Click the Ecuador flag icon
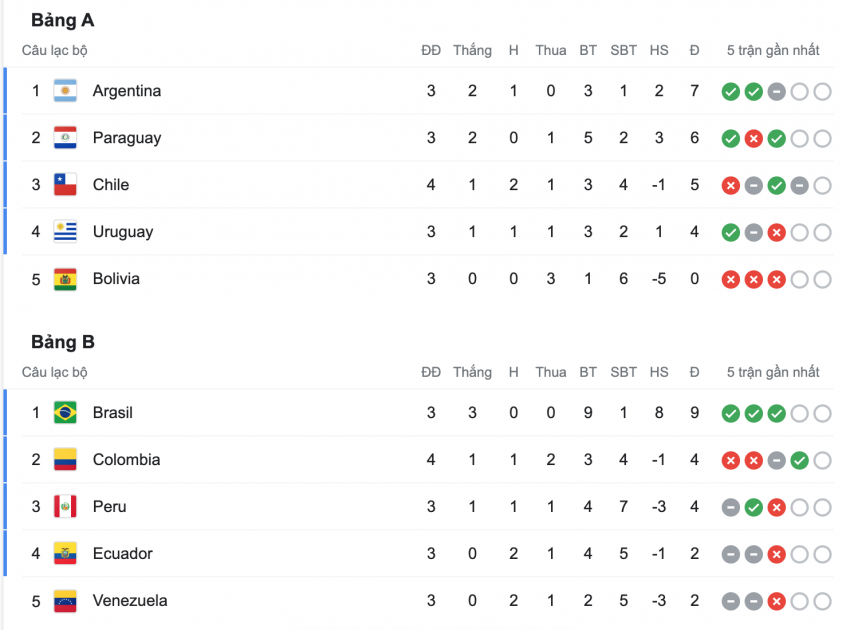 (65, 554)
